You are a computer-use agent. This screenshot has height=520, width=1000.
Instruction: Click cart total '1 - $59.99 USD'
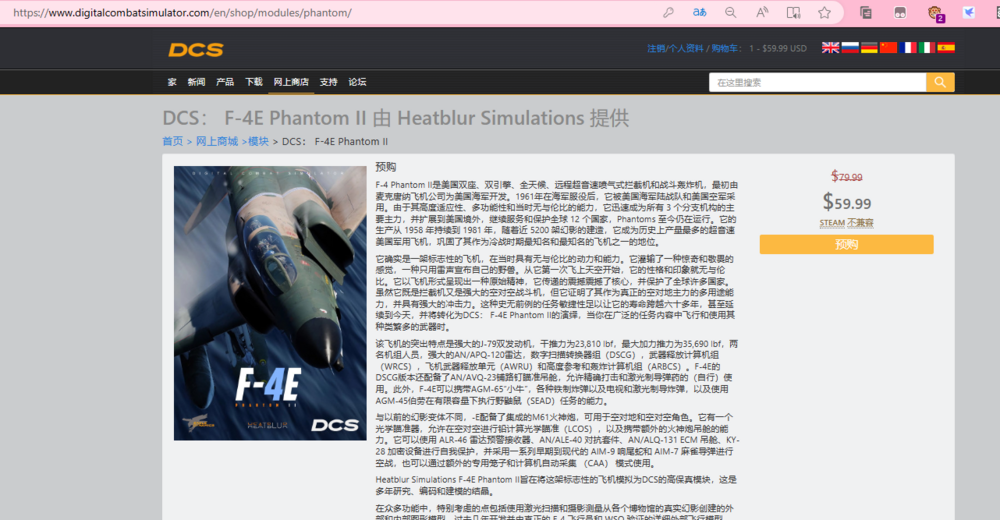[x=778, y=48]
